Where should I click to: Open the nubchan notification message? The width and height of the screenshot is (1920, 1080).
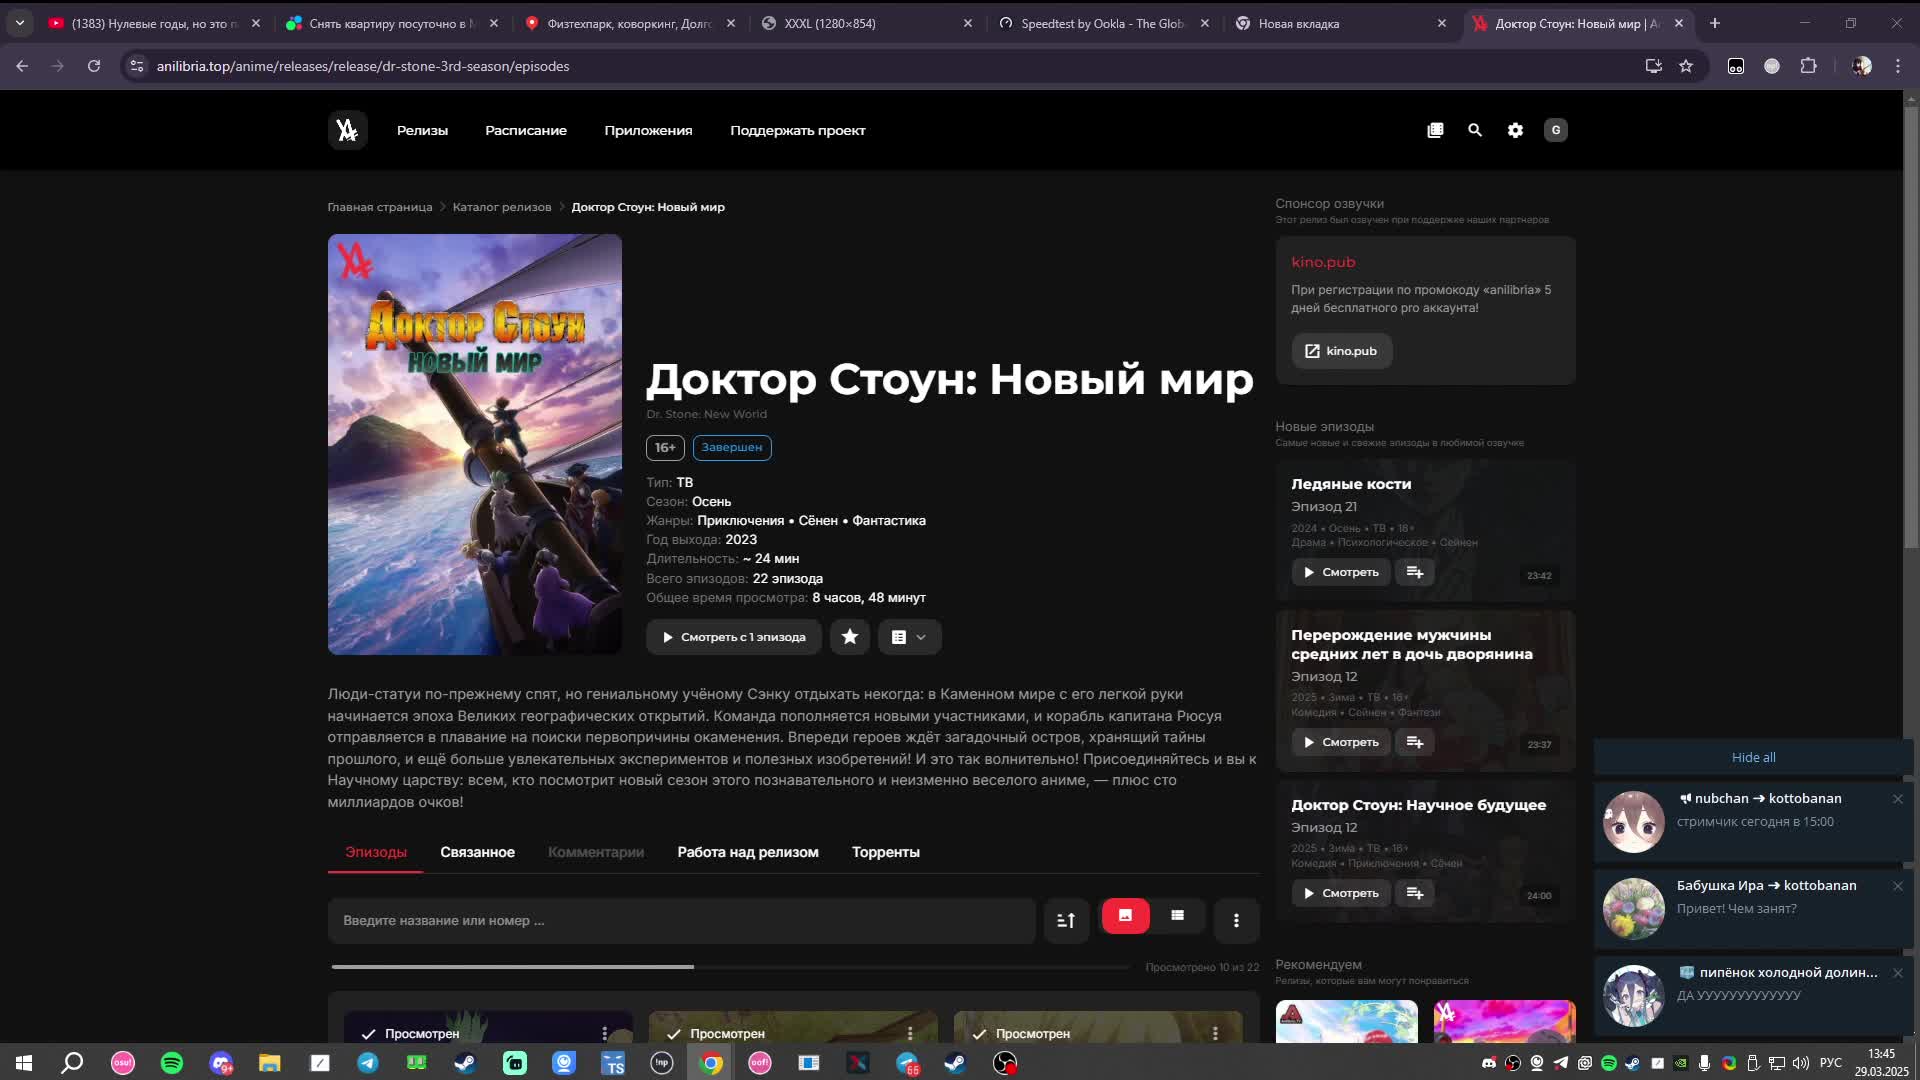pos(1754,821)
